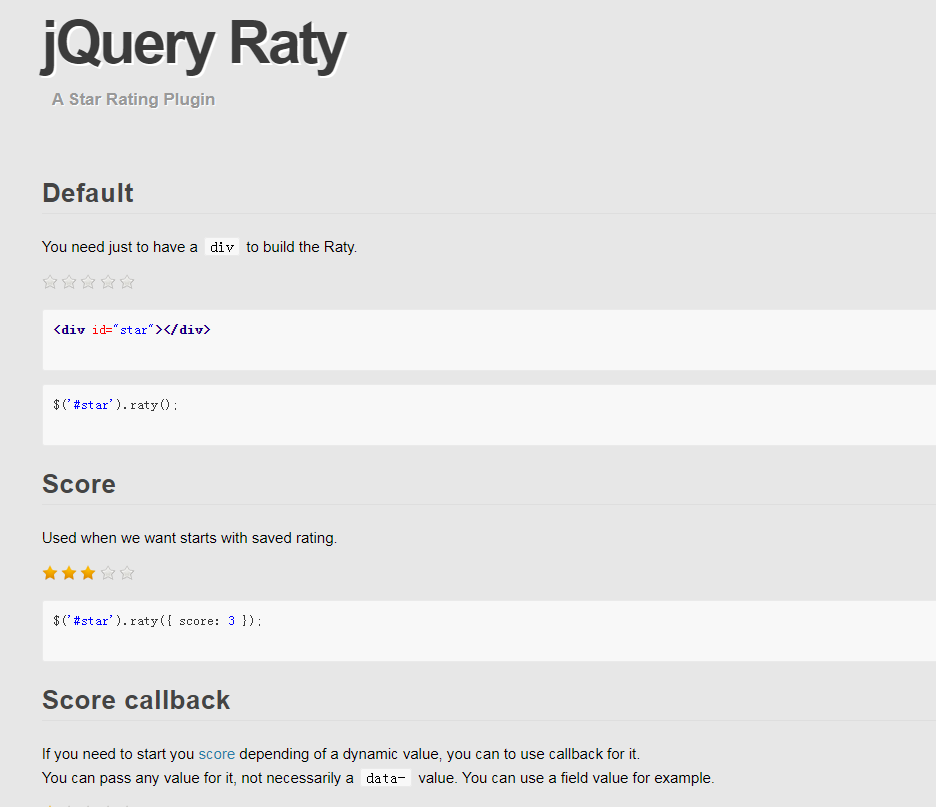Click the div id star HTML code block

[489, 340]
